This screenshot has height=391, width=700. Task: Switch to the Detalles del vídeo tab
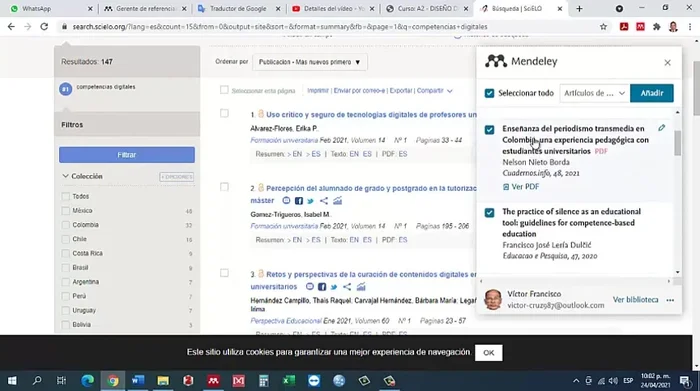[x=333, y=8]
